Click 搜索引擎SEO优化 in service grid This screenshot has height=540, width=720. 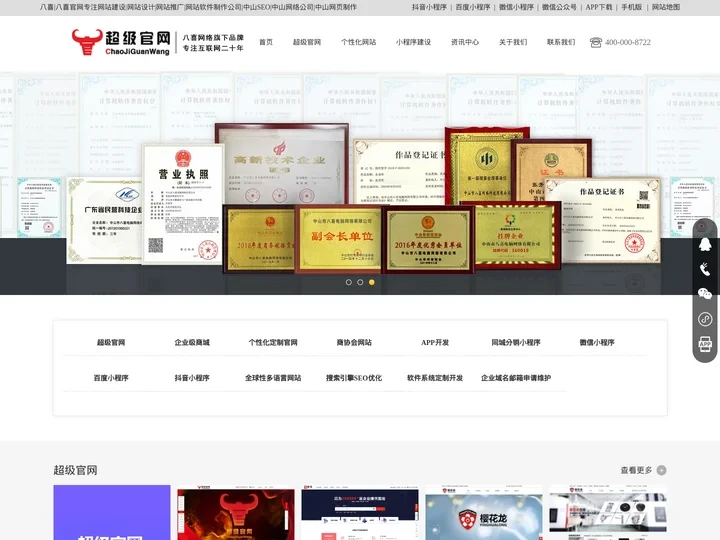point(354,378)
